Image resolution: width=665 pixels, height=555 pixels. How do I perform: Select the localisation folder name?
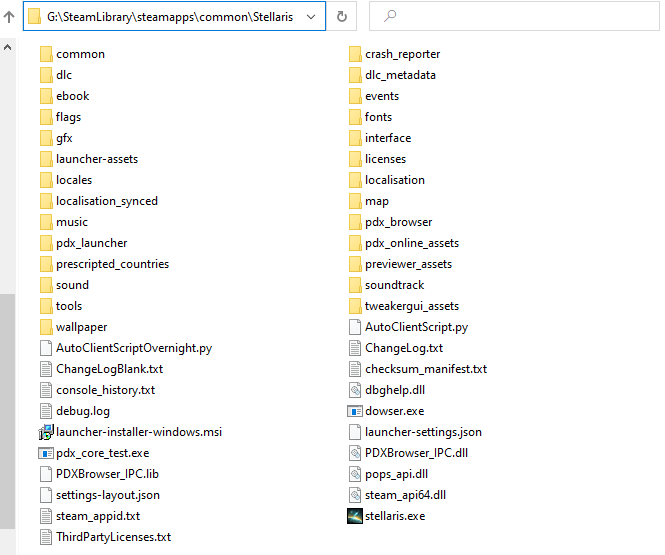tap(395, 180)
